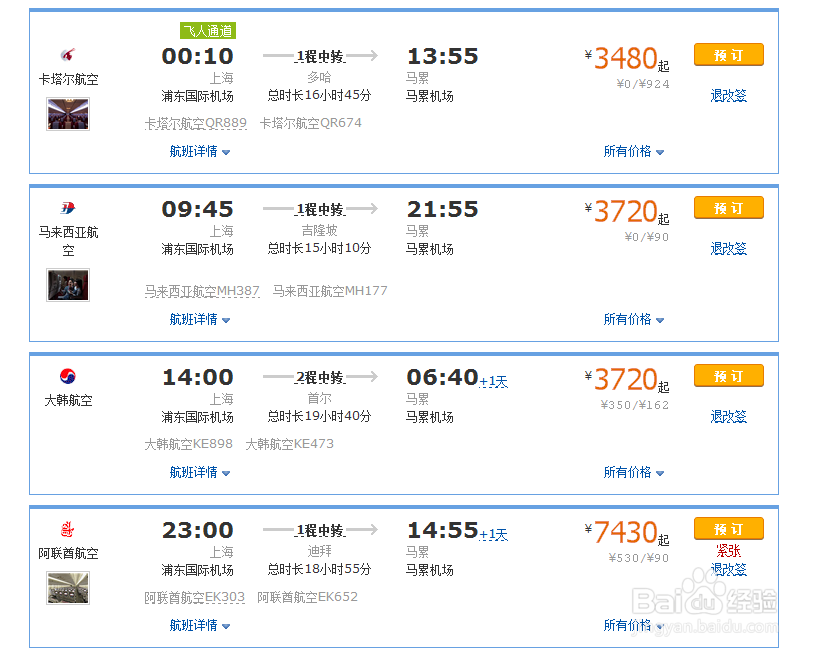Click the Malaysia Airlines logo icon
823x656 pixels.
pyautogui.click(x=68, y=208)
